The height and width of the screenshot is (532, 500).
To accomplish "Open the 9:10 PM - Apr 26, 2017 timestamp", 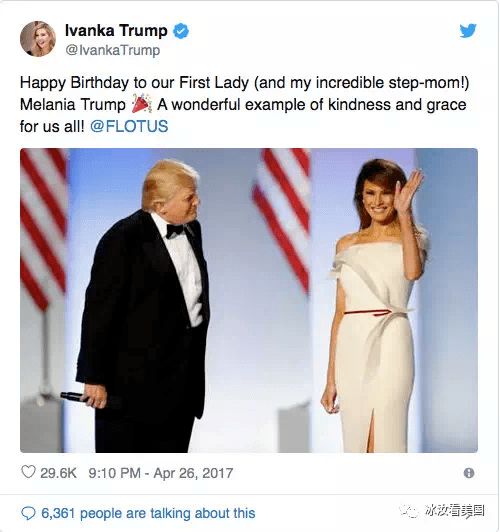I will 161,473.
